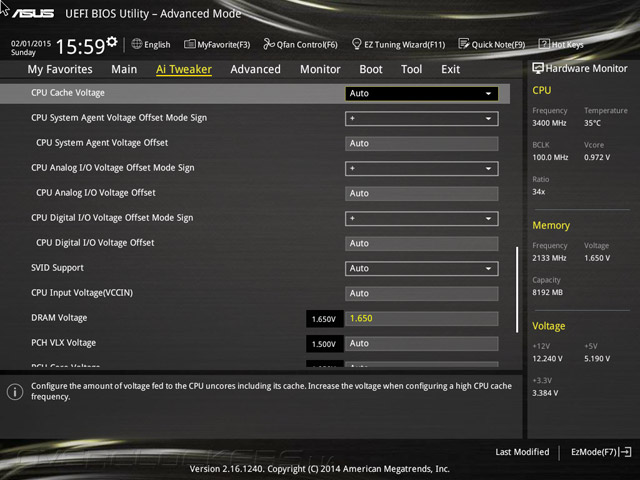The height and width of the screenshot is (480, 640).
Task: Click the settings gear next to clock
Action: pyautogui.click(x=112, y=41)
